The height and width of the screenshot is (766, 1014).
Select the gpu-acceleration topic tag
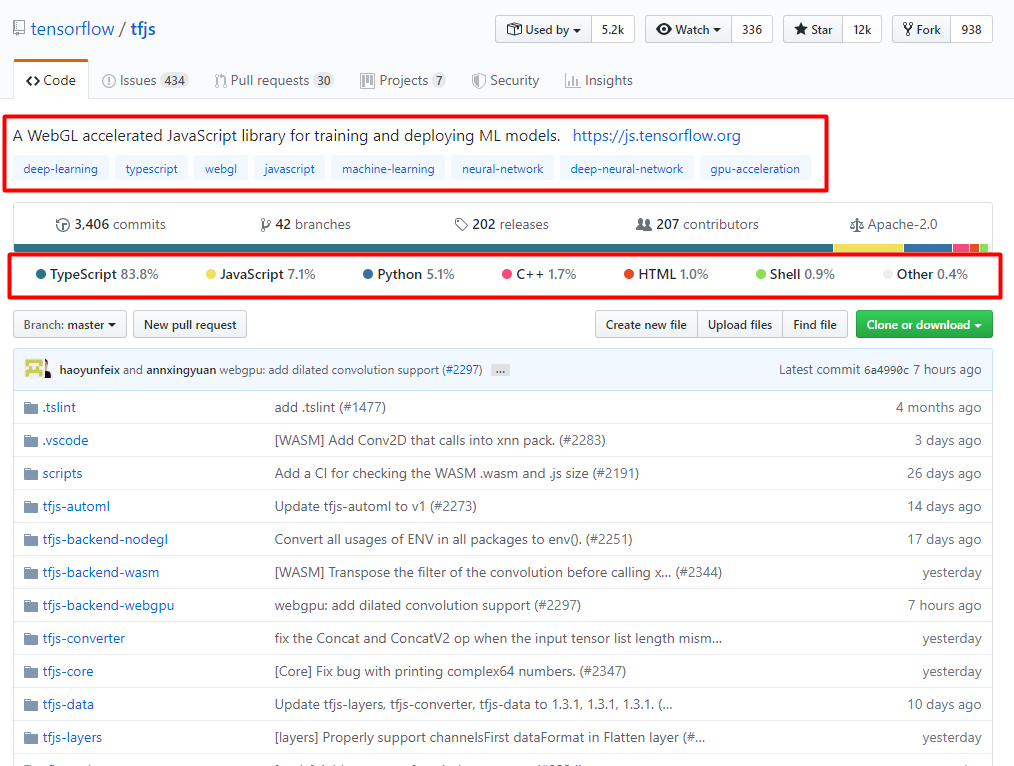tap(755, 169)
